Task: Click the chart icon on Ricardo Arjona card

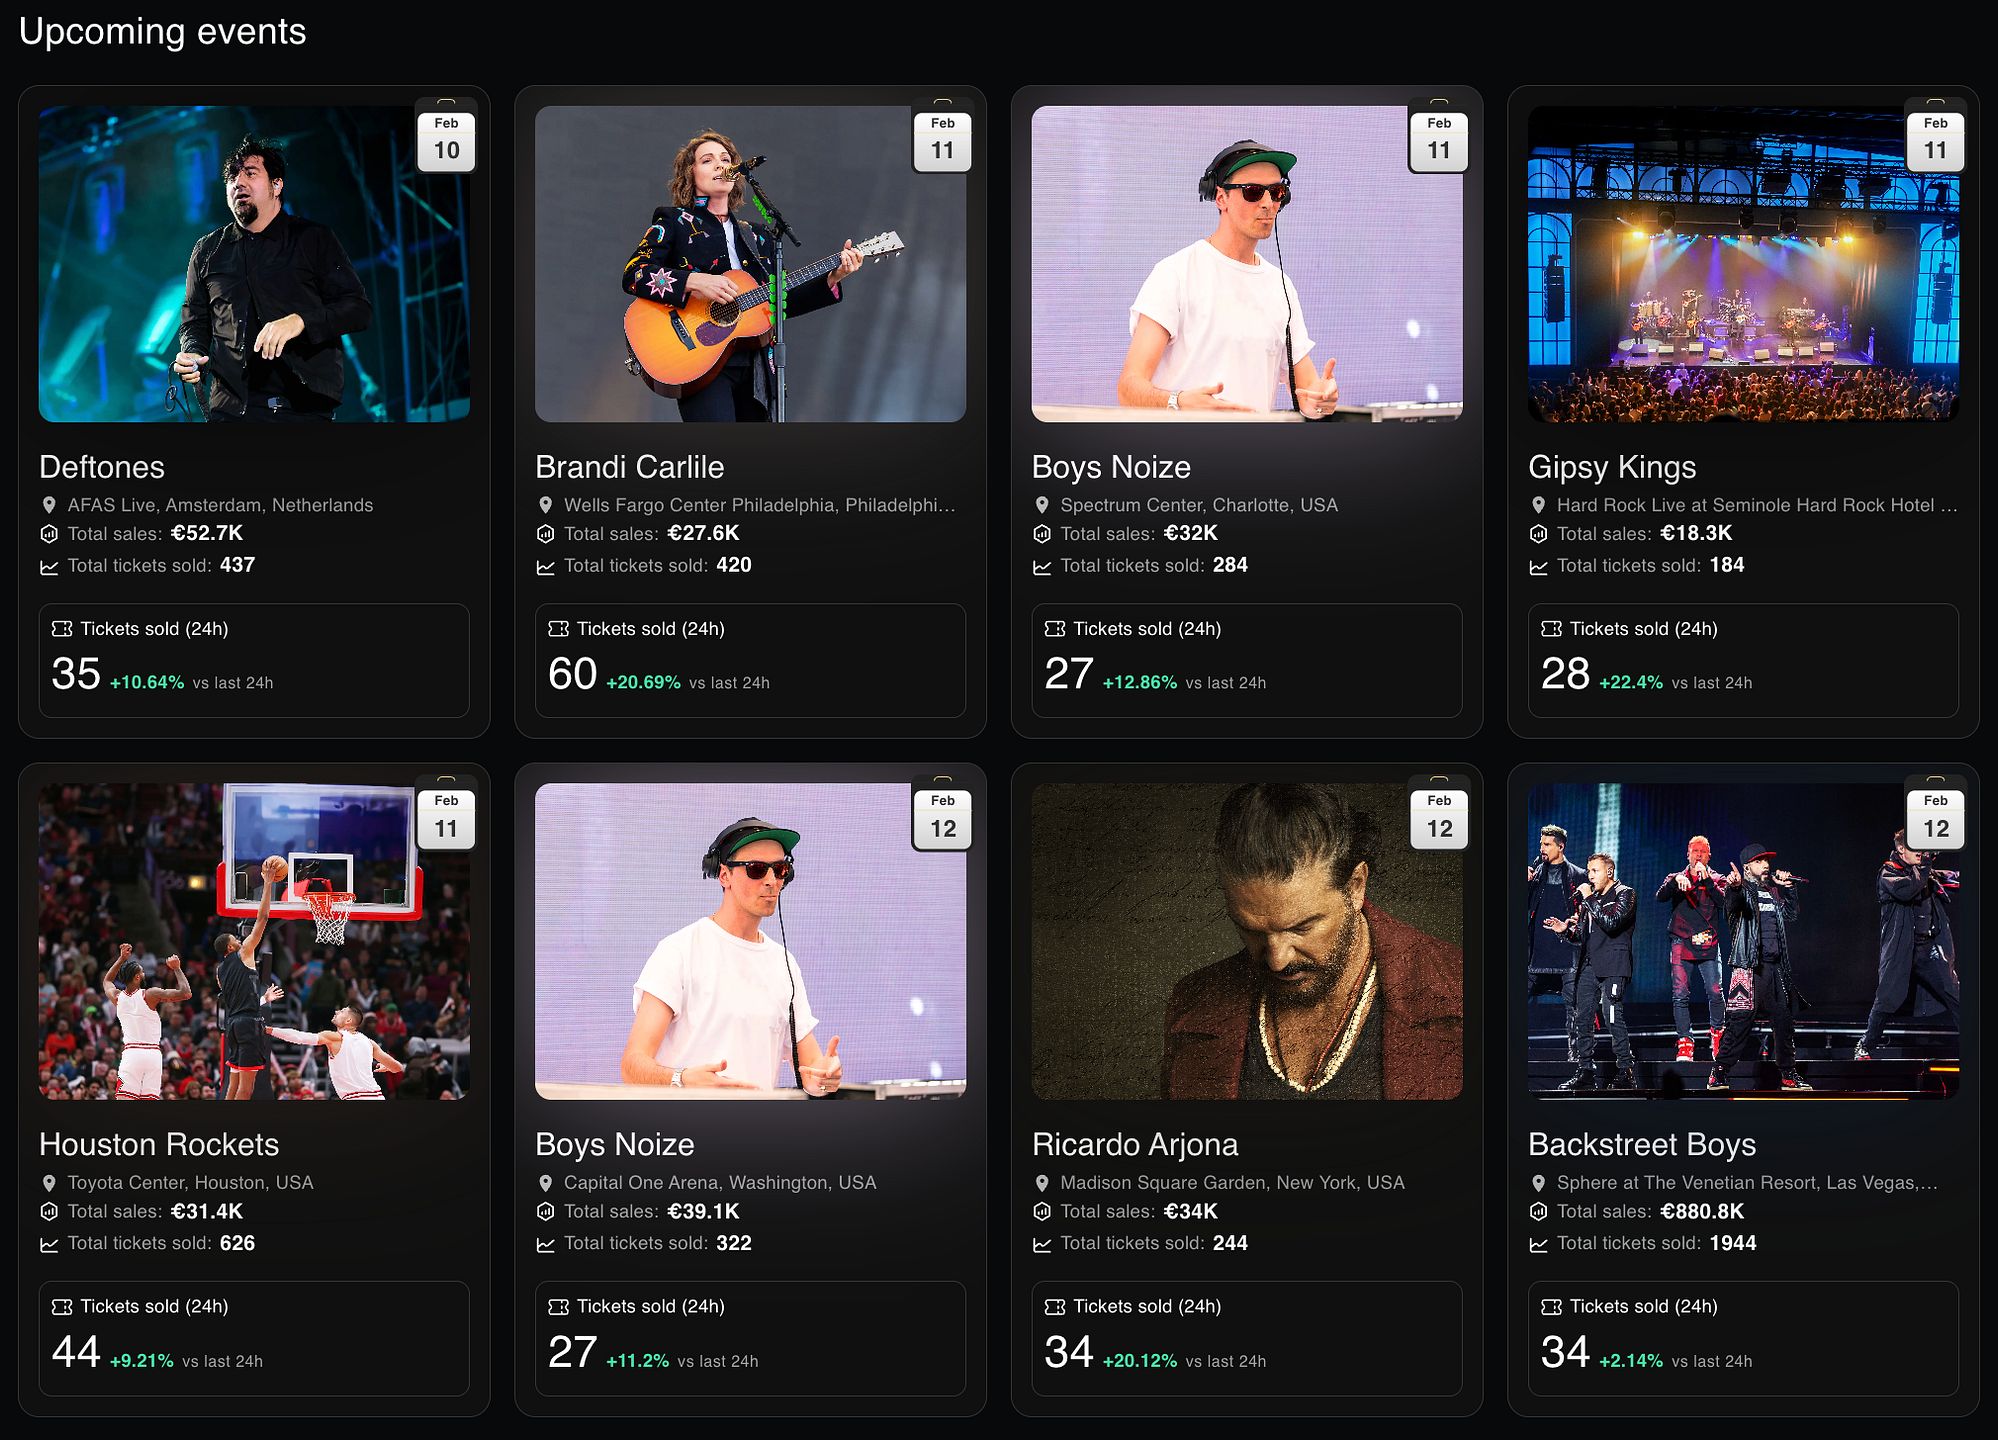Action: (1041, 1245)
